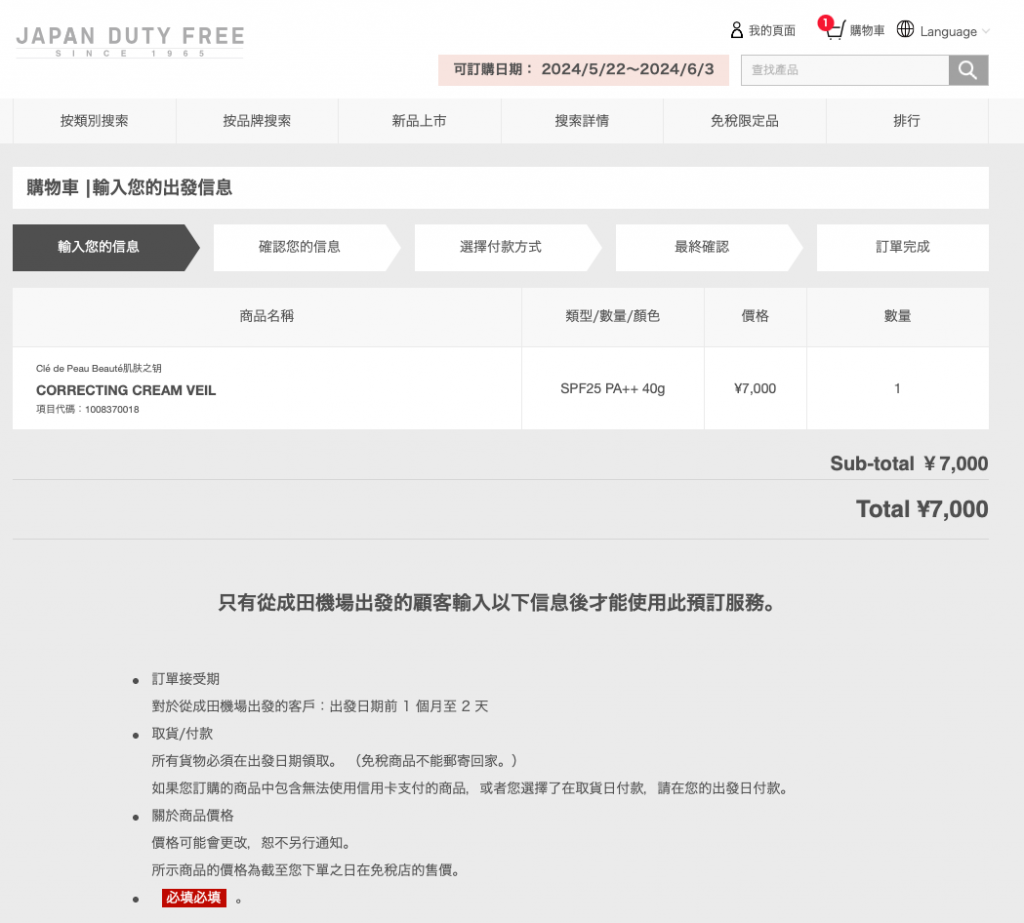The height and width of the screenshot is (923, 1024).
Task: Go to 新品上市 new arrivals
Action: 419,121
